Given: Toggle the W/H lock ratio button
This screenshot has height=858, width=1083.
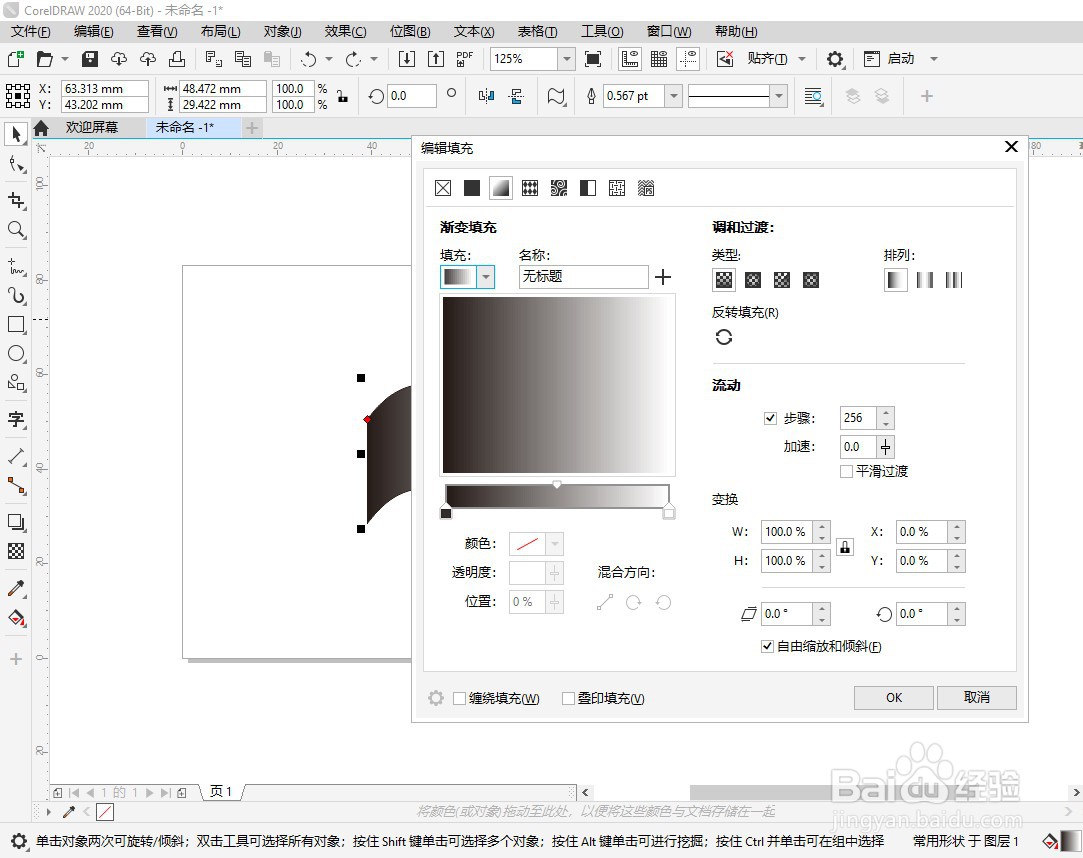Looking at the screenshot, I should coord(844,547).
